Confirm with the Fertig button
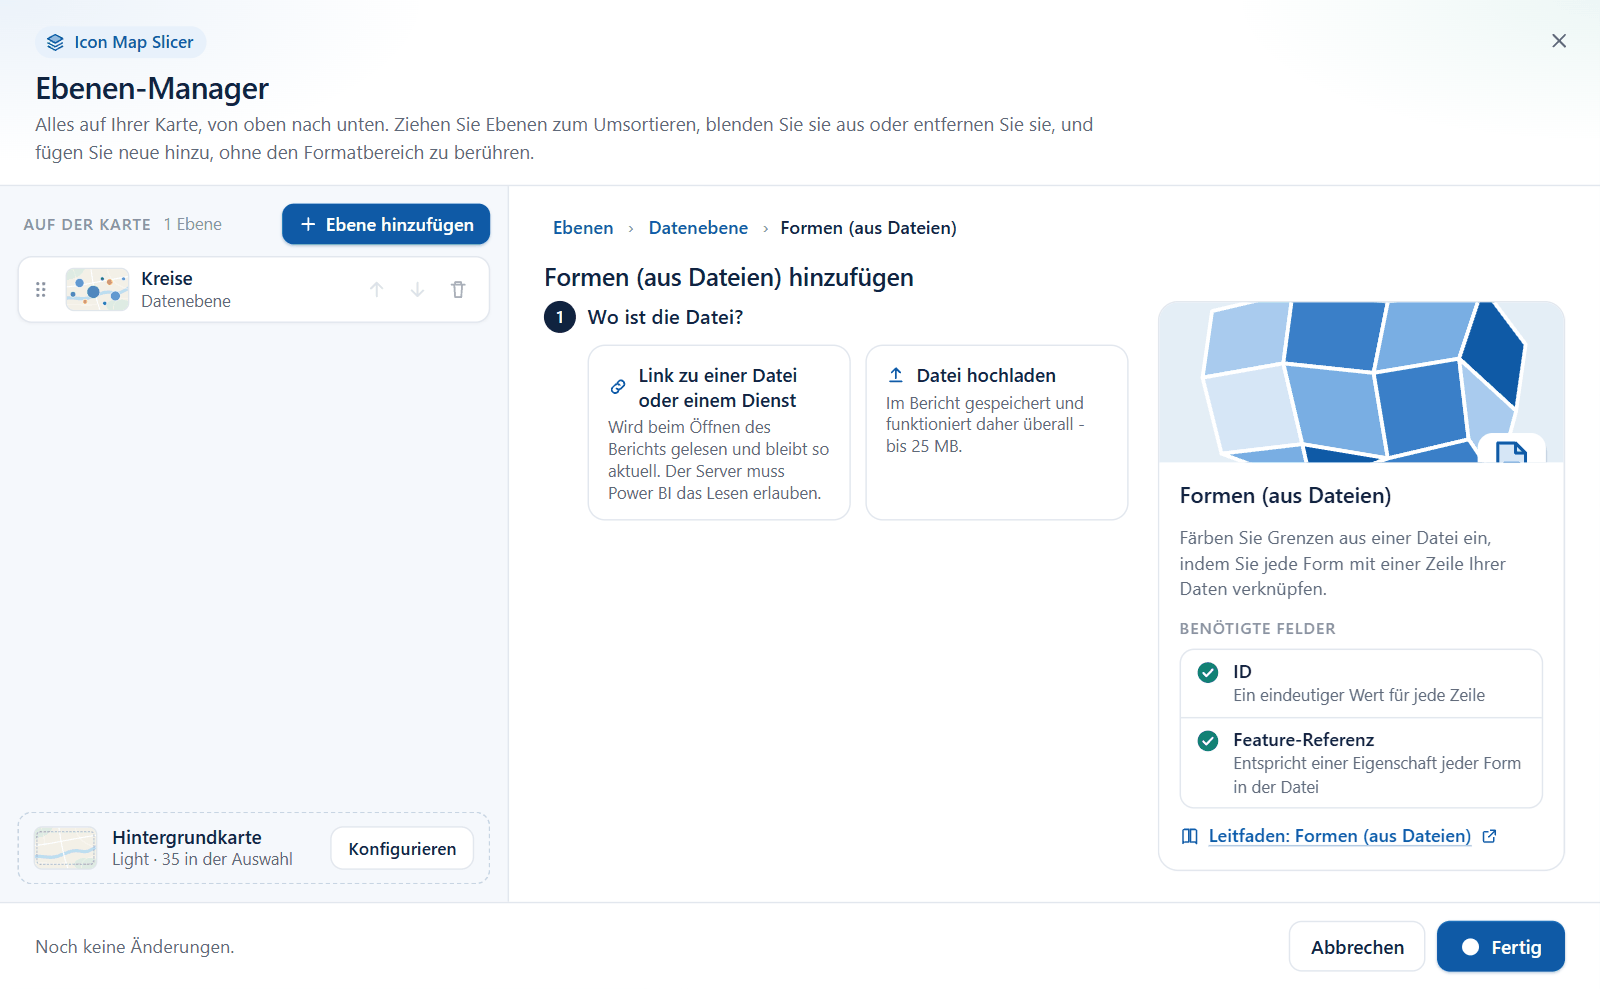This screenshot has width=1600, height=989. tap(1501, 947)
